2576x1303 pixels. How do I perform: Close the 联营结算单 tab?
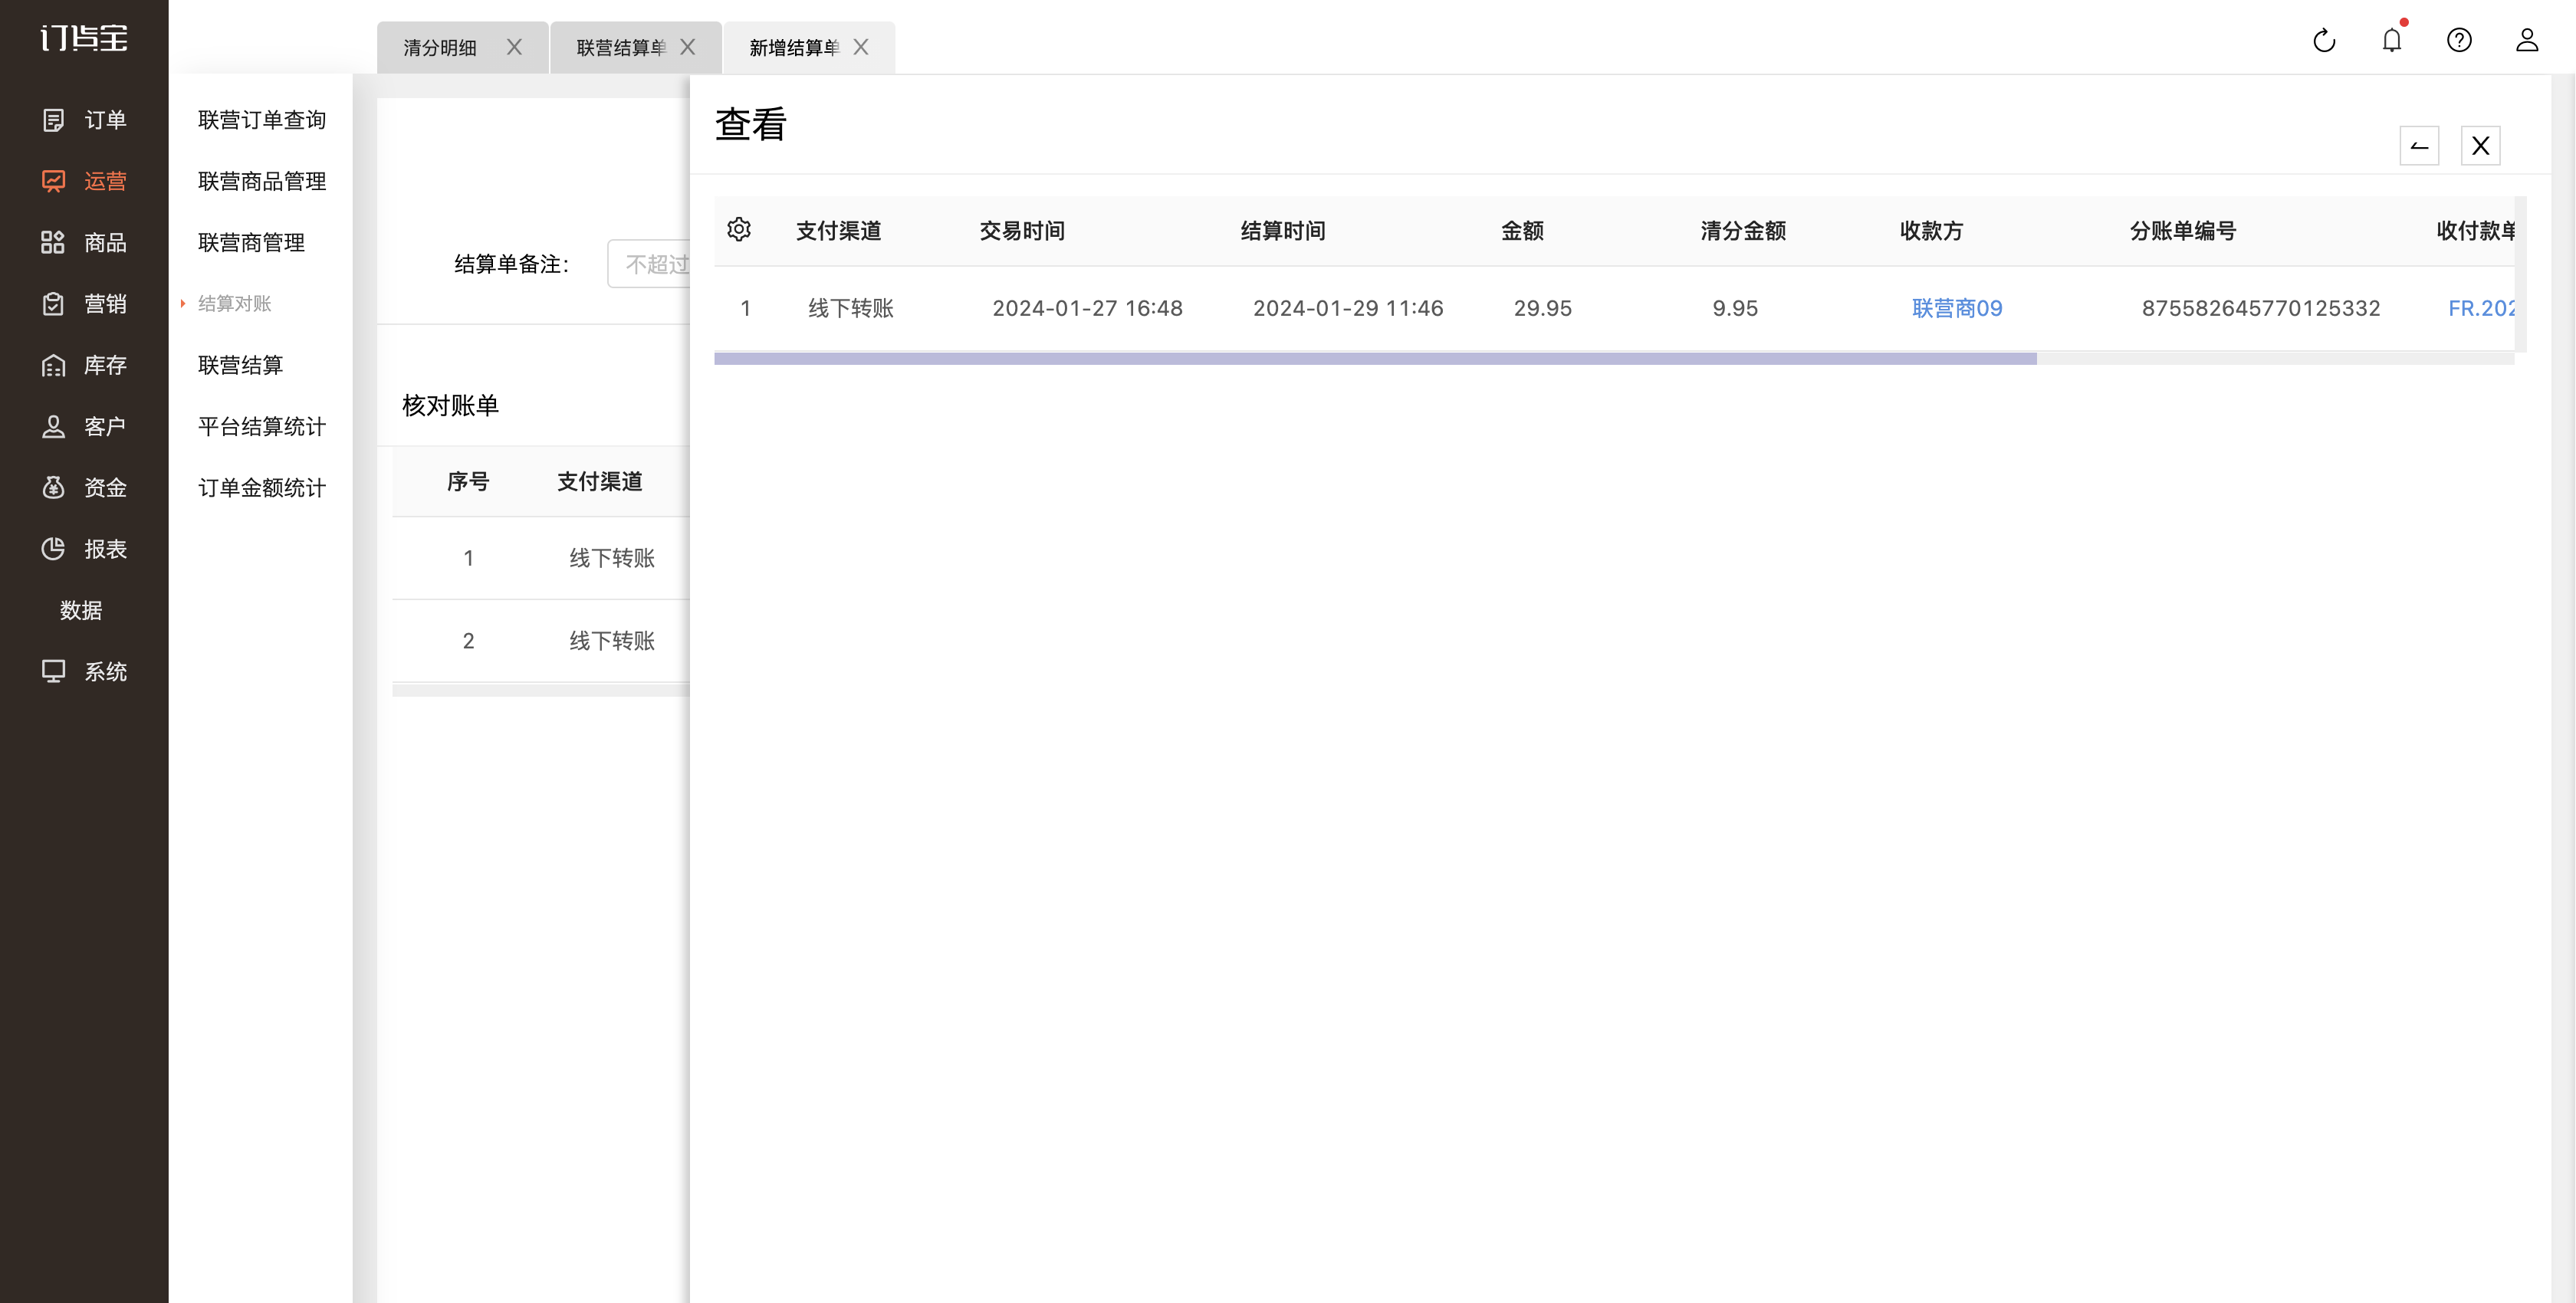coord(687,47)
